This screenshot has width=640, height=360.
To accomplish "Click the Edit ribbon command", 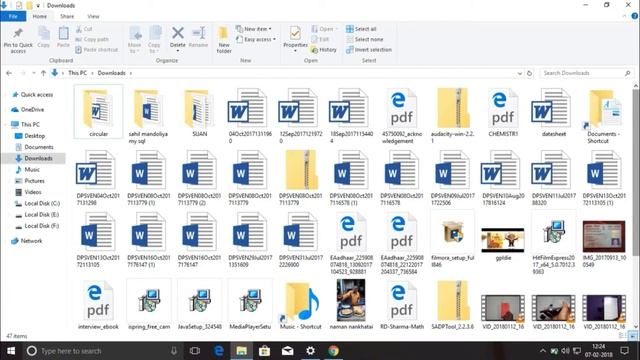I will [x=320, y=40].
